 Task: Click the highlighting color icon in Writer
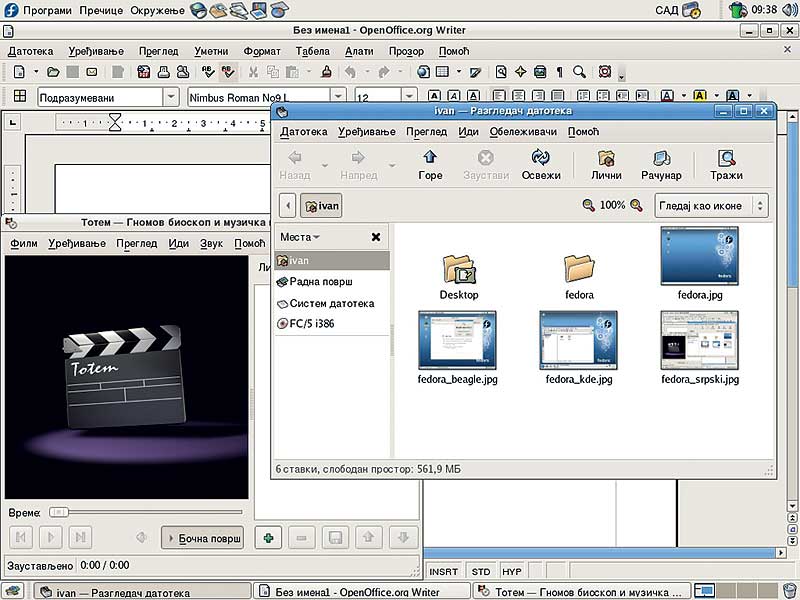coord(700,95)
